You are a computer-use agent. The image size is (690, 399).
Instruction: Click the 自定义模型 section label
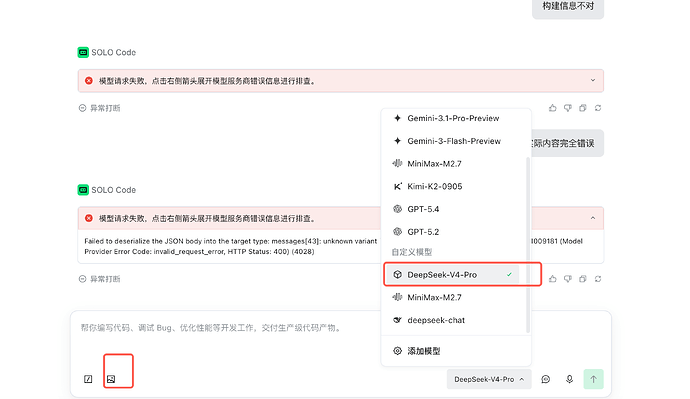point(412,253)
